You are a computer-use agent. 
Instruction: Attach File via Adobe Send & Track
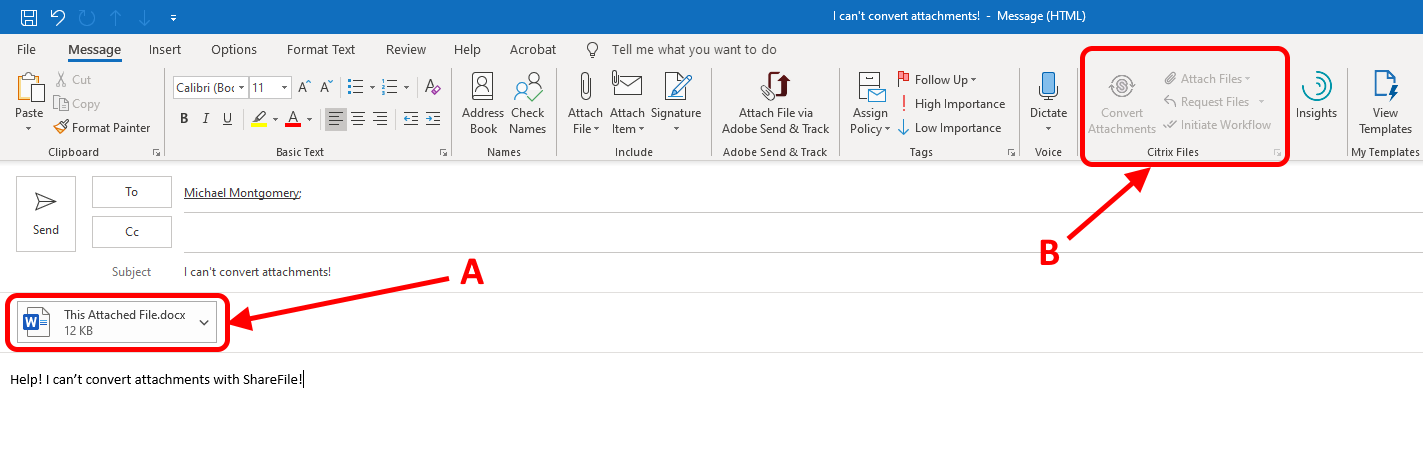(776, 103)
